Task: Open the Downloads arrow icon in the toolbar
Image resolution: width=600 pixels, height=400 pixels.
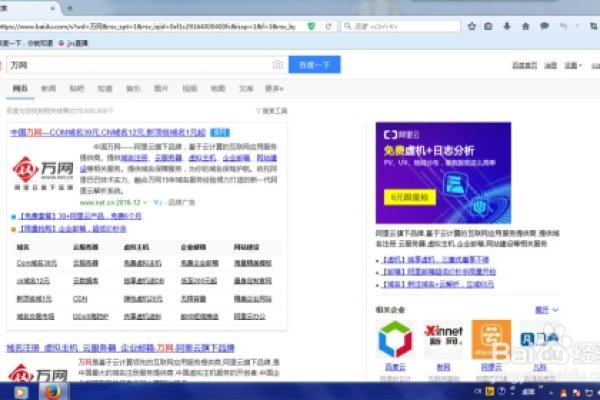Action: click(507, 26)
